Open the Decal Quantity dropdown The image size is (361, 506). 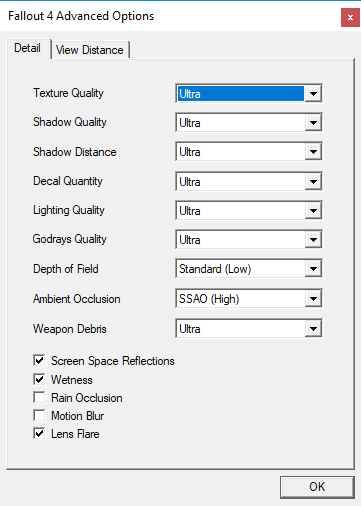pyautogui.click(x=249, y=182)
